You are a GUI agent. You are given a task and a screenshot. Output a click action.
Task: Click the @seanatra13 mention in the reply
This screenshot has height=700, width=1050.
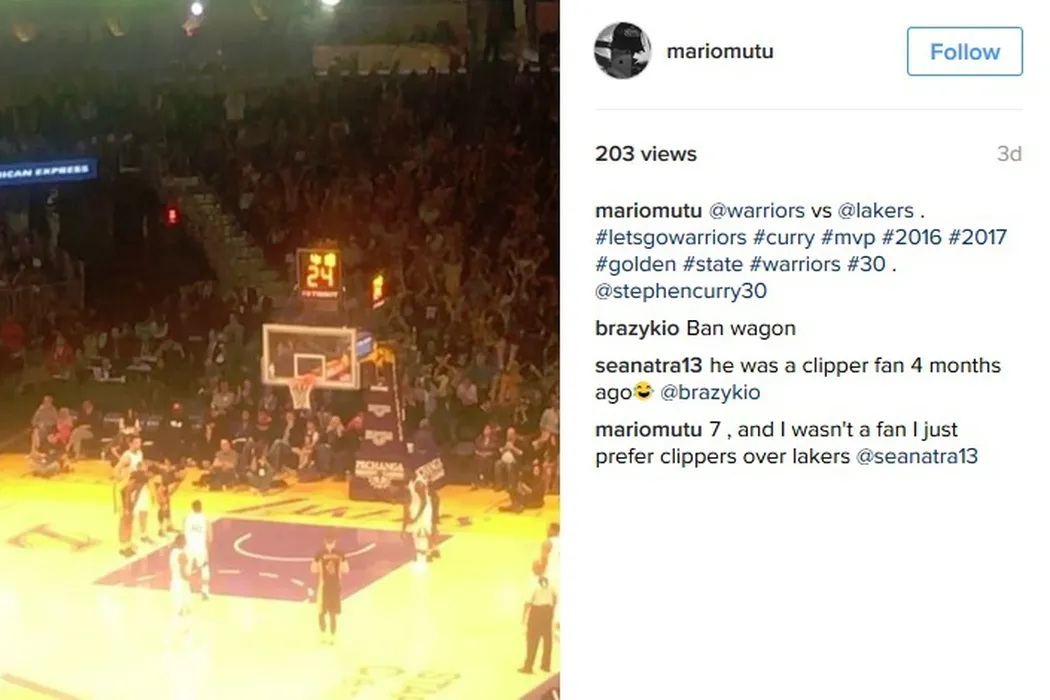[x=917, y=456]
